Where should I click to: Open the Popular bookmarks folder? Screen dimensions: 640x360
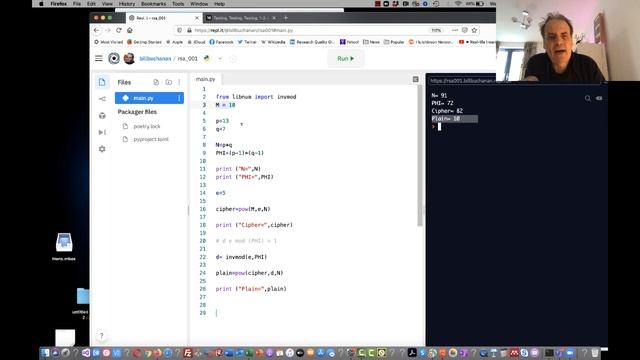[394, 42]
